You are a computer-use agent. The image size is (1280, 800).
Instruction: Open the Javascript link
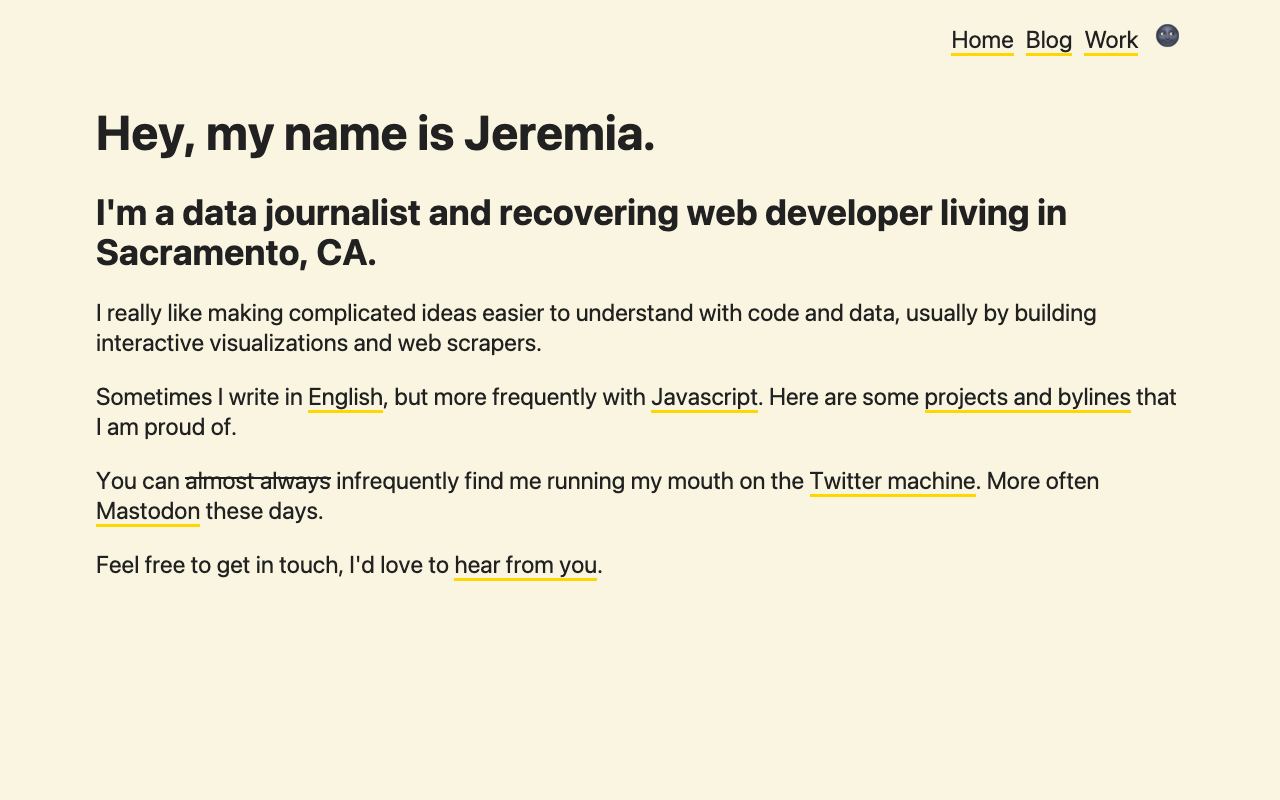[704, 398]
